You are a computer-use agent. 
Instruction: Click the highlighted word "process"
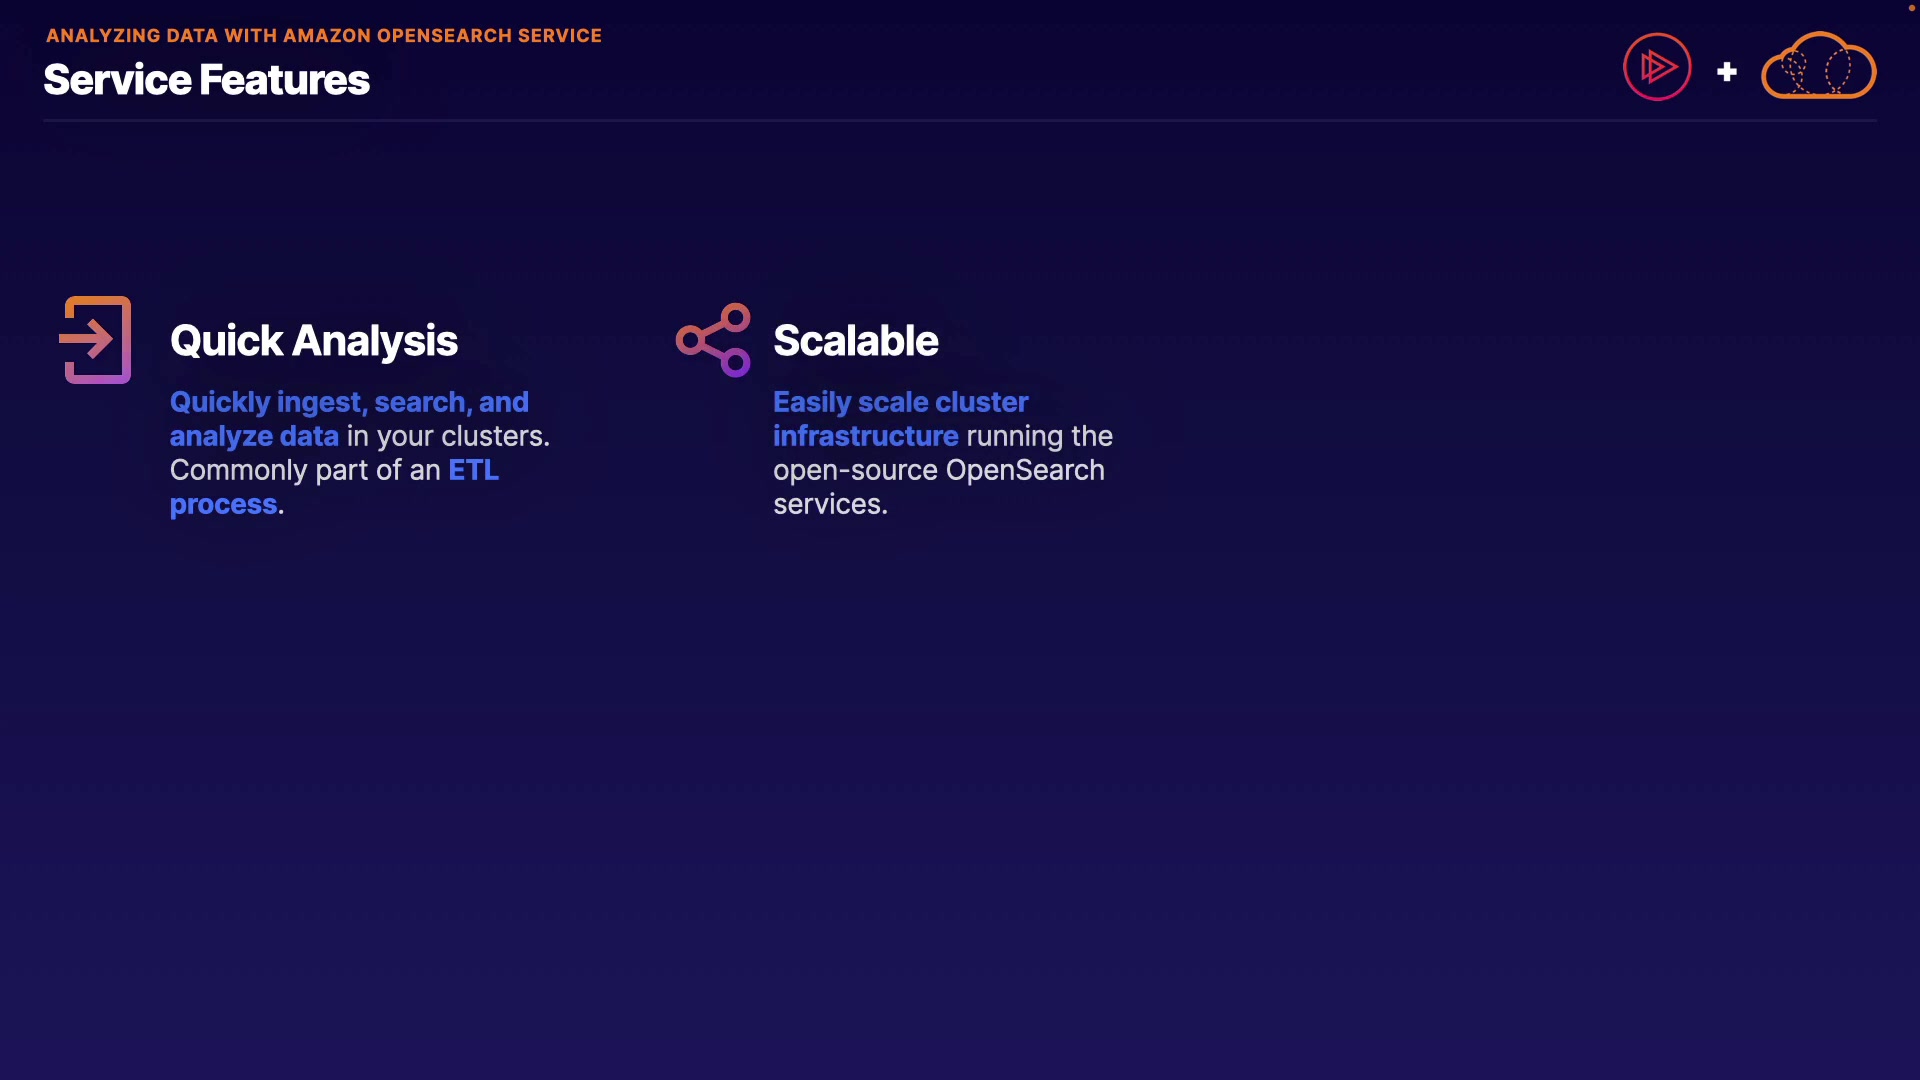coord(223,505)
